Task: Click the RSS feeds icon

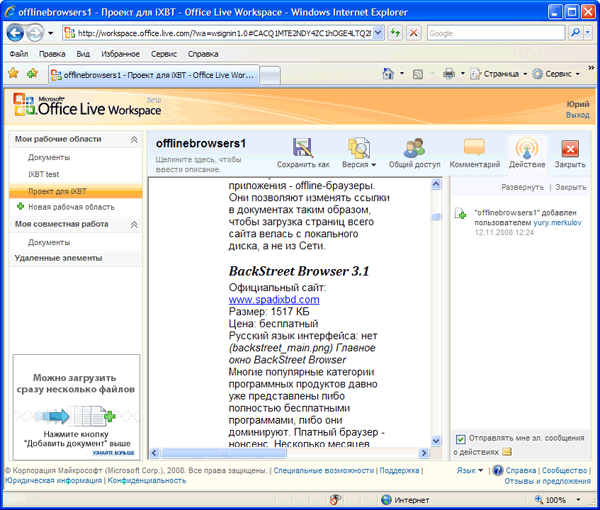Action: pos(418,74)
